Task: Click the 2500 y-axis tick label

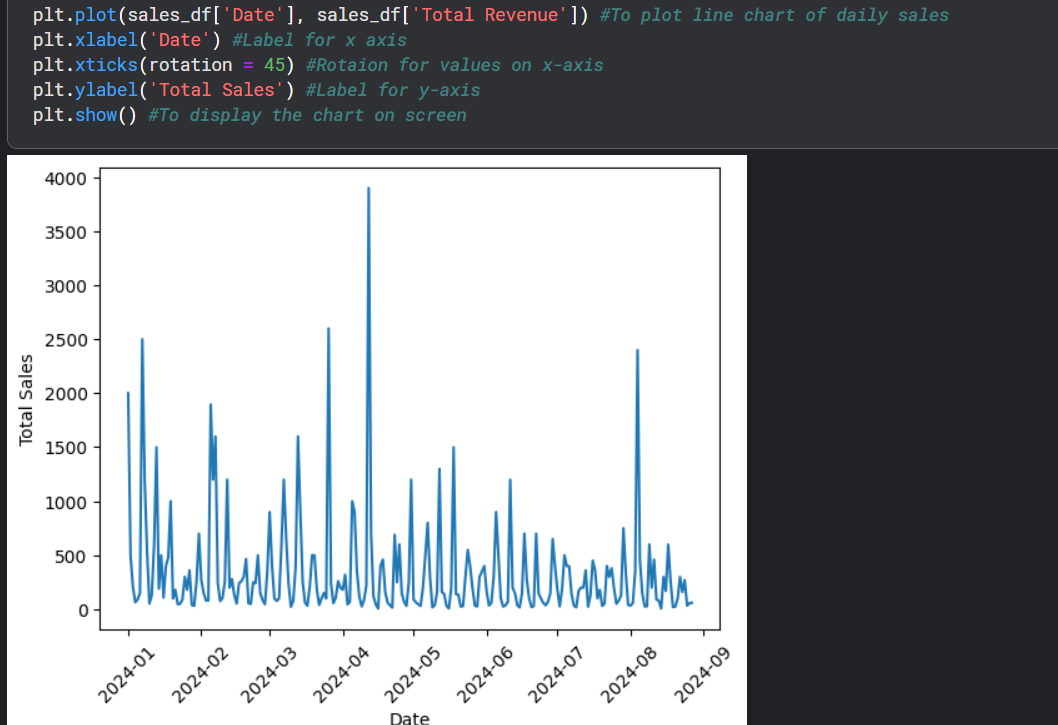Action: pos(65,340)
